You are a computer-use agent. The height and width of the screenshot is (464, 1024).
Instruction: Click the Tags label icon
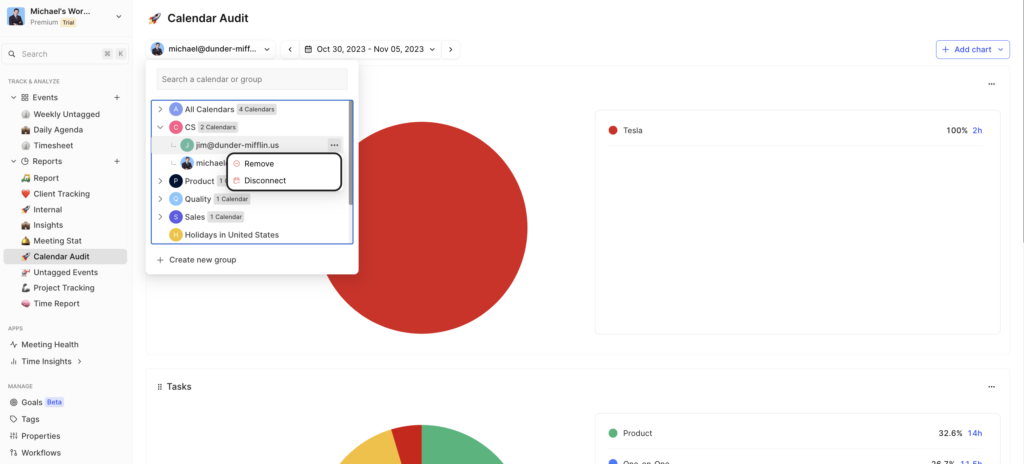[14, 419]
